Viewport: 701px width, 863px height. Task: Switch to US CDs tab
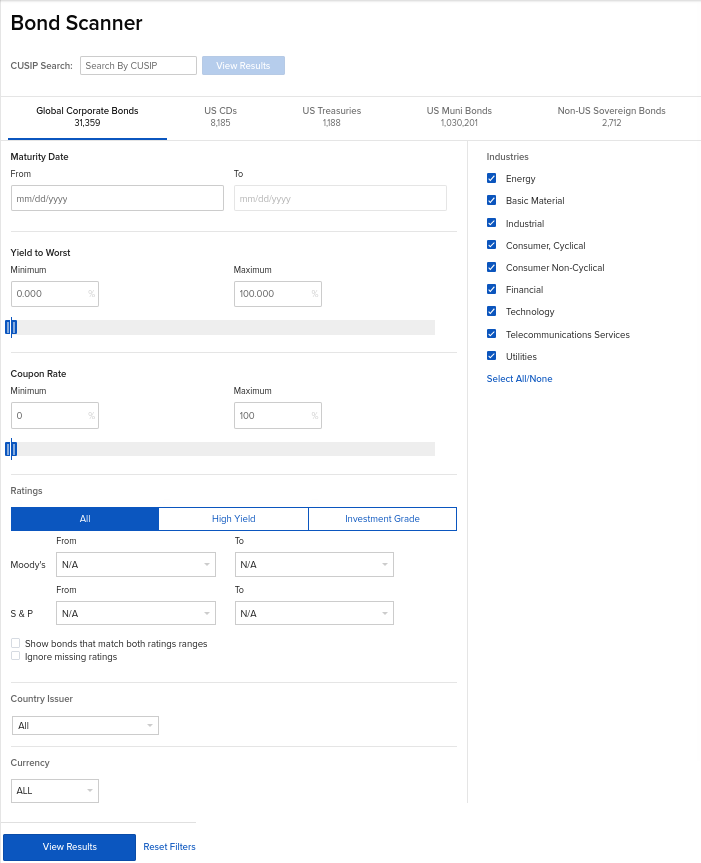(x=220, y=117)
